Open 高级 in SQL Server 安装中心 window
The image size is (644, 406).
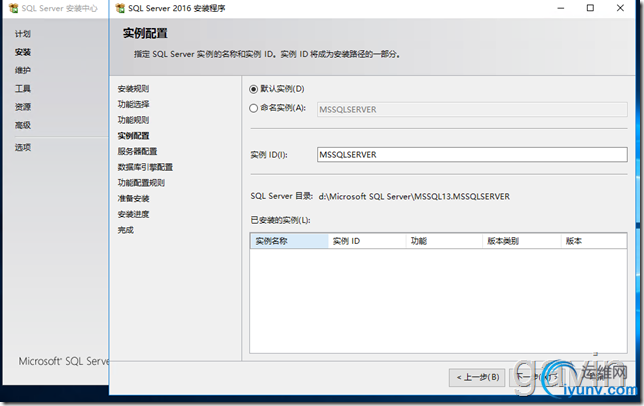(23, 125)
